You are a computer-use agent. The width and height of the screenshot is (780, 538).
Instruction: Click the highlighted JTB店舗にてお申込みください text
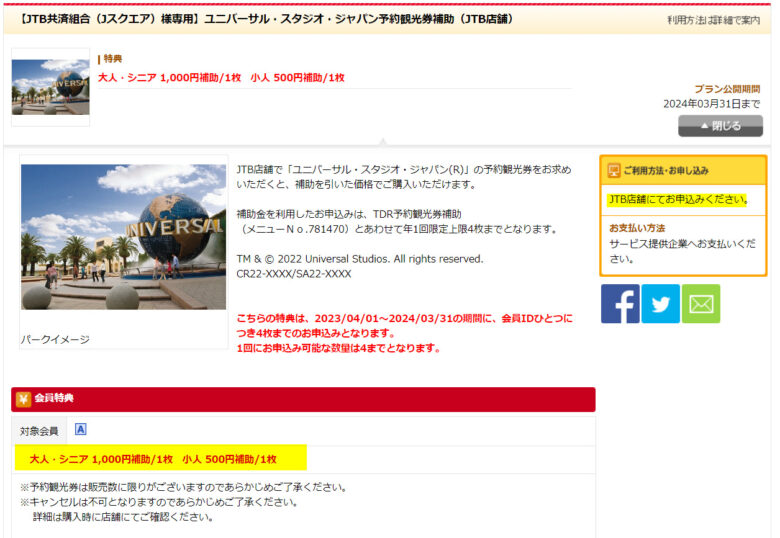[677, 199]
